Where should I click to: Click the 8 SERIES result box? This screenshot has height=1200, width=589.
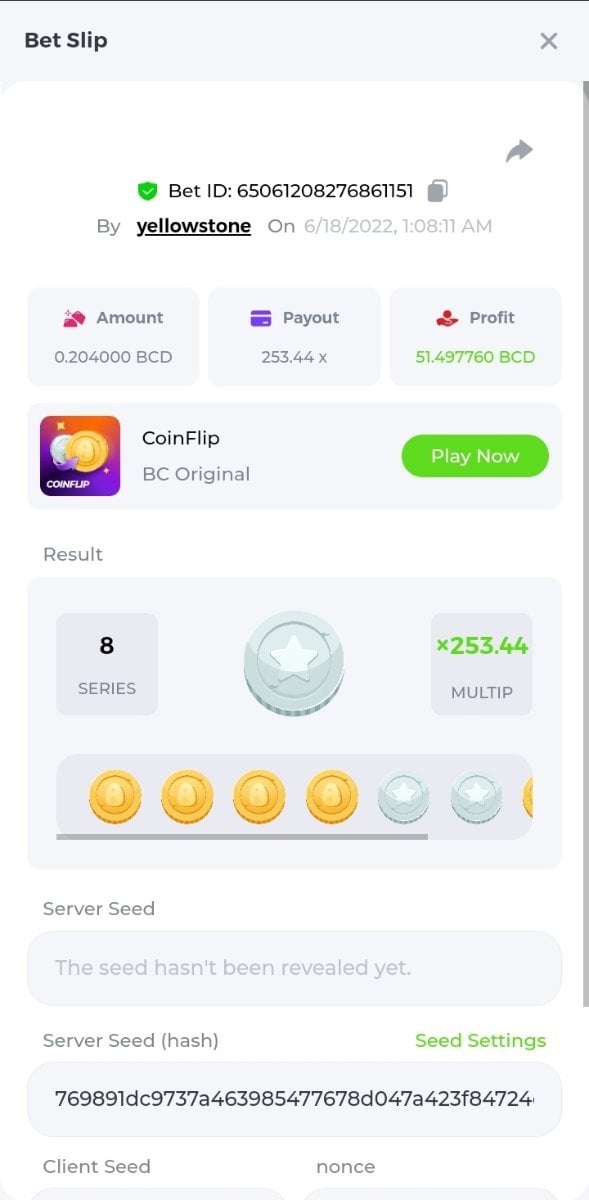tap(107, 664)
